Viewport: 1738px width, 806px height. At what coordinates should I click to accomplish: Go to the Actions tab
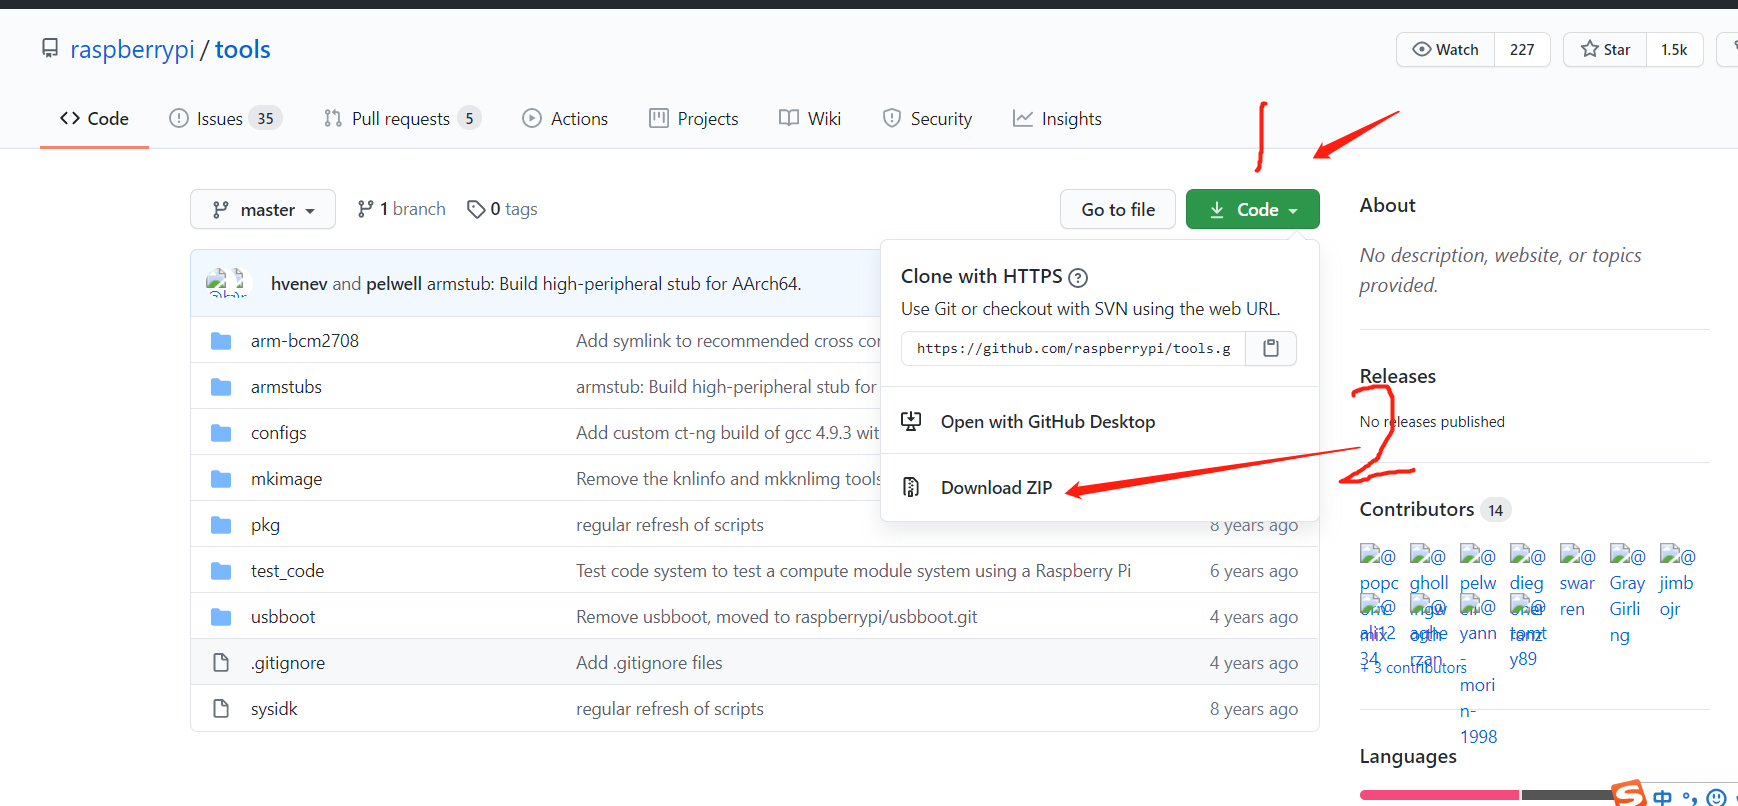click(565, 119)
